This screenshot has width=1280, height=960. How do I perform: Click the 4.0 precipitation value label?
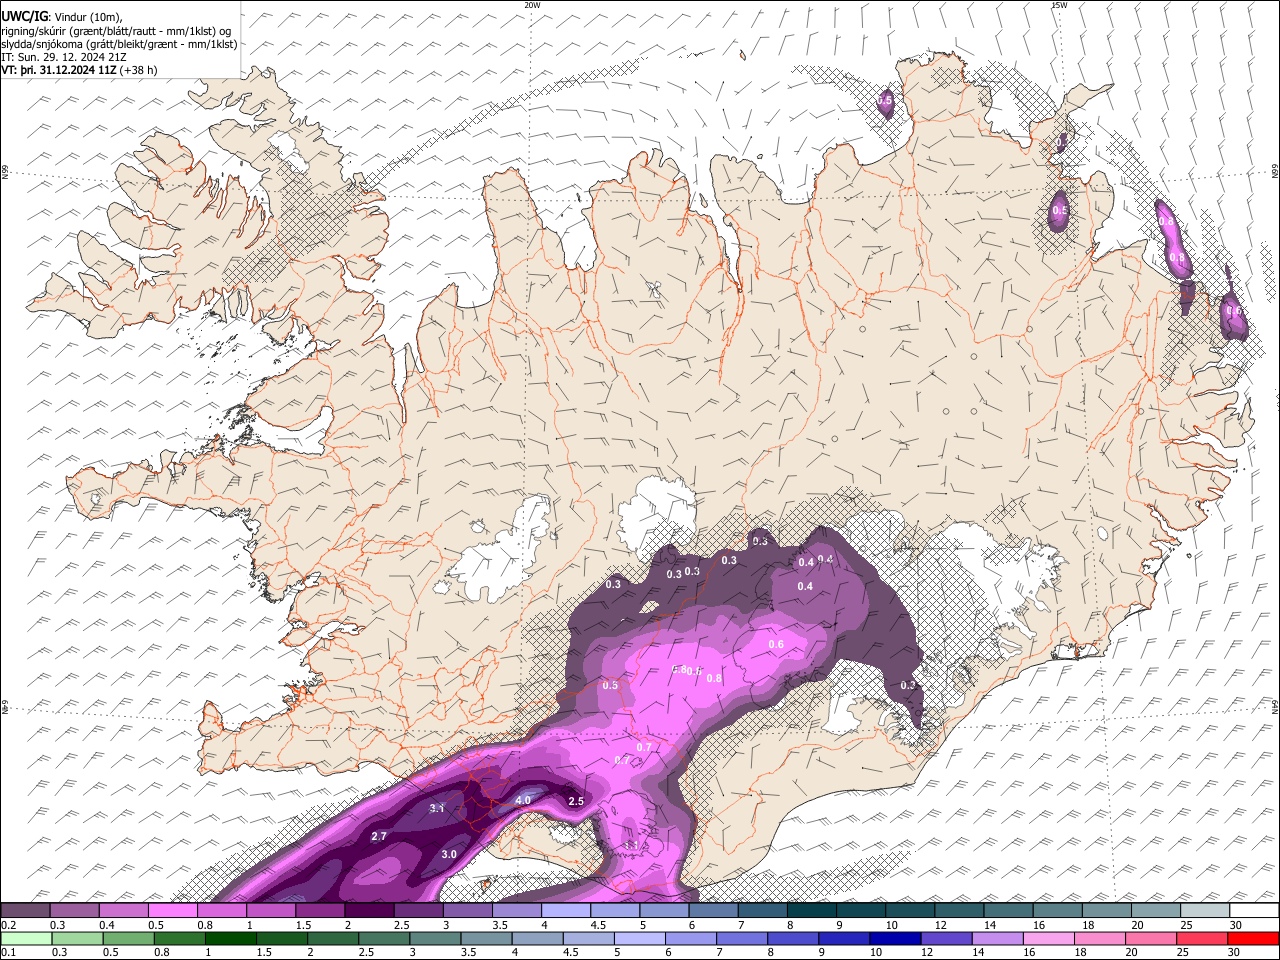point(523,801)
